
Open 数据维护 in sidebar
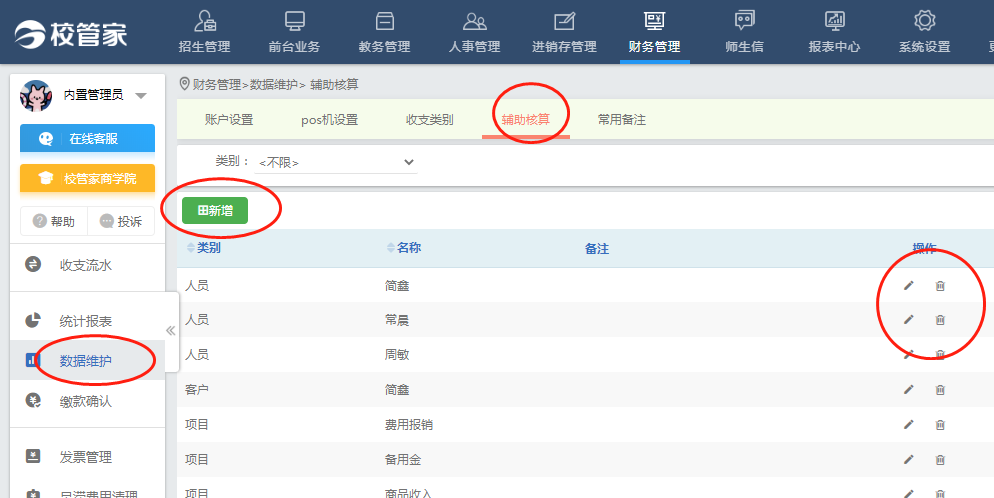pyautogui.click(x=86, y=361)
